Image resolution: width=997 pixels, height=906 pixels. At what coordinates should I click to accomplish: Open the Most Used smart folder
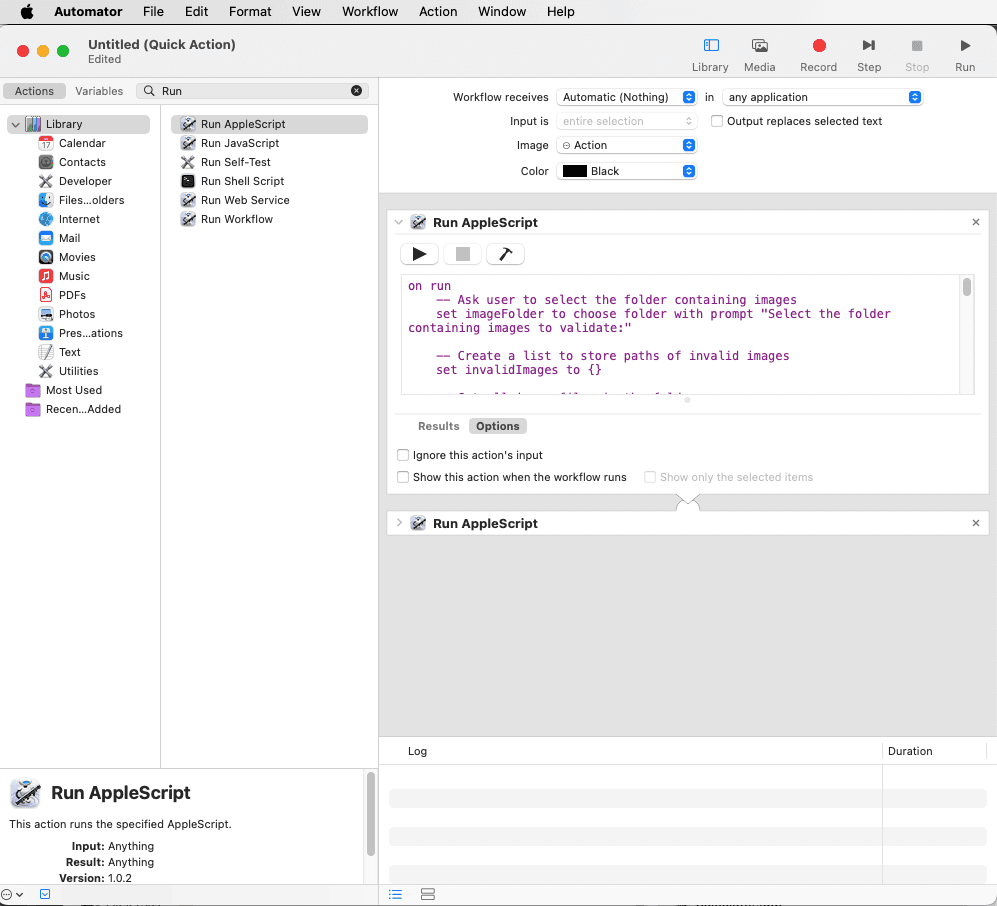74,390
